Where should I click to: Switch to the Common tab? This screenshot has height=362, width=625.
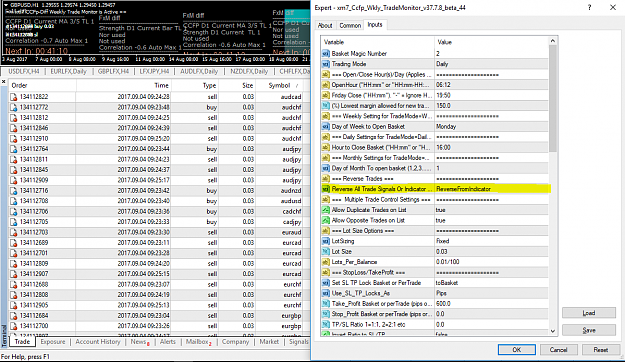[x=350, y=26]
